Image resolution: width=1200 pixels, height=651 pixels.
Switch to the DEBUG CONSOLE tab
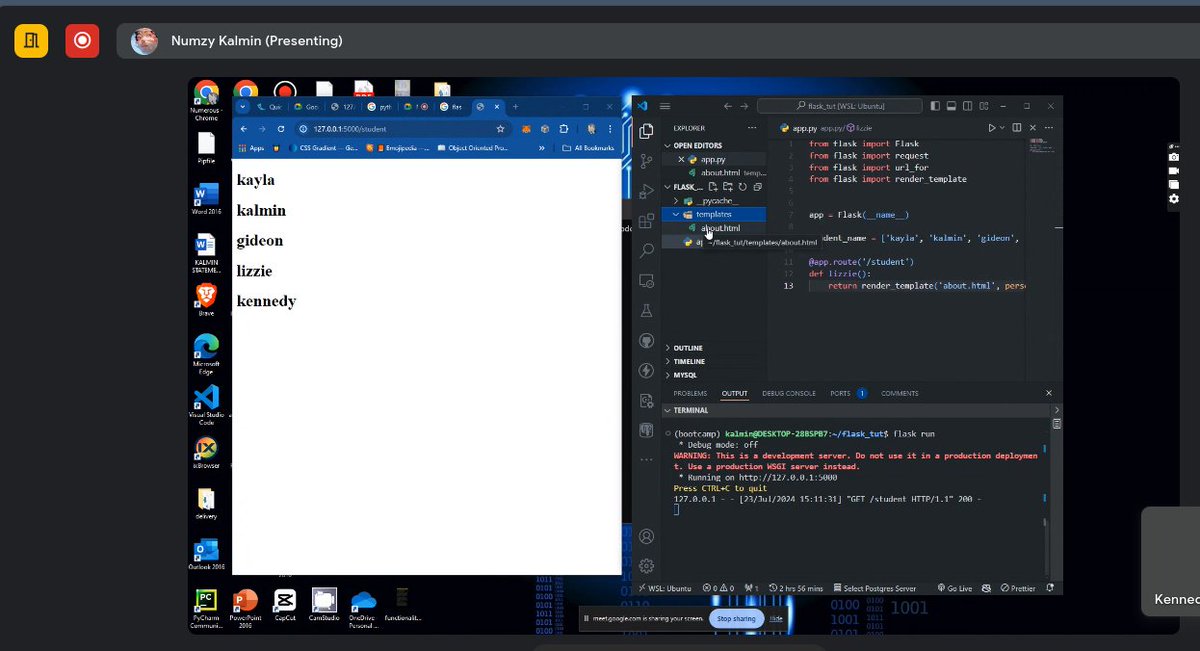[789, 393]
